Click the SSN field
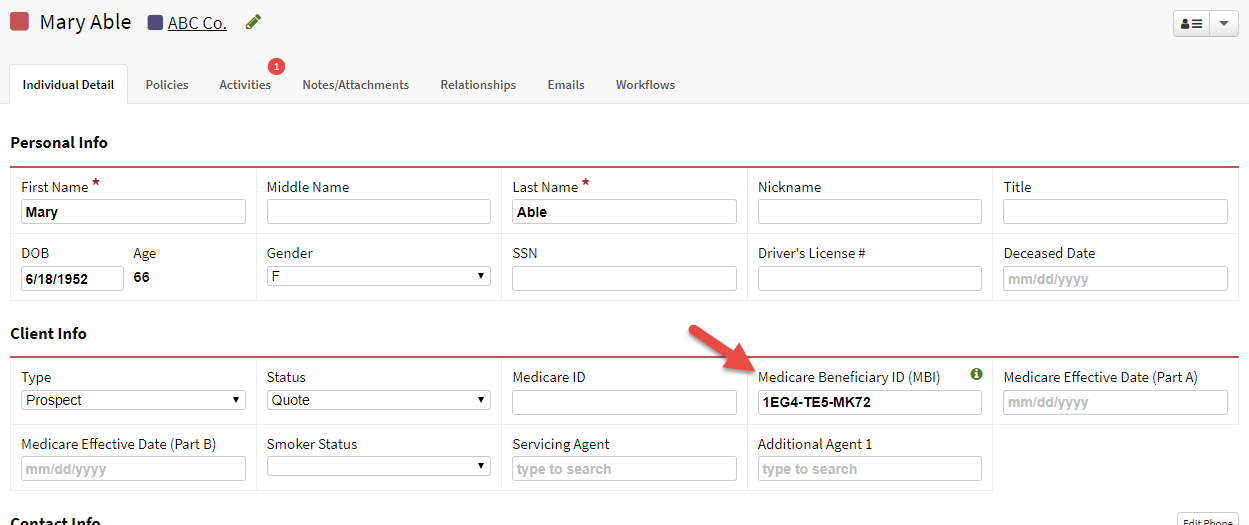This screenshot has width=1249, height=525. pyautogui.click(x=624, y=278)
